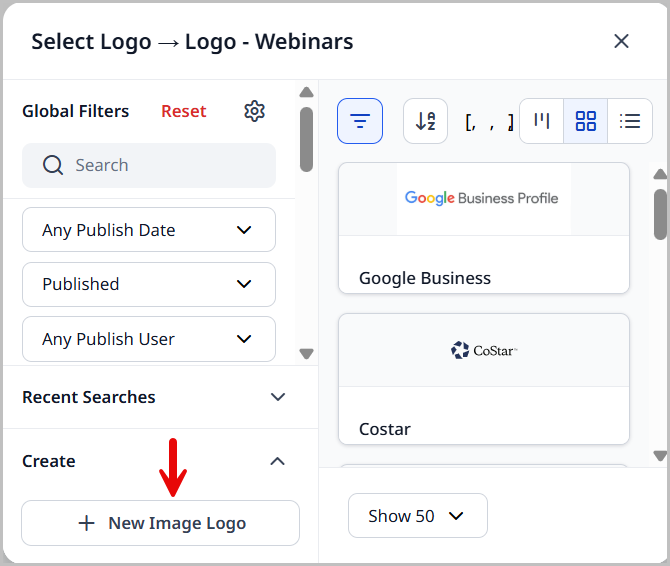Open the Any Publish Date dropdown
670x566 pixels.
149,230
